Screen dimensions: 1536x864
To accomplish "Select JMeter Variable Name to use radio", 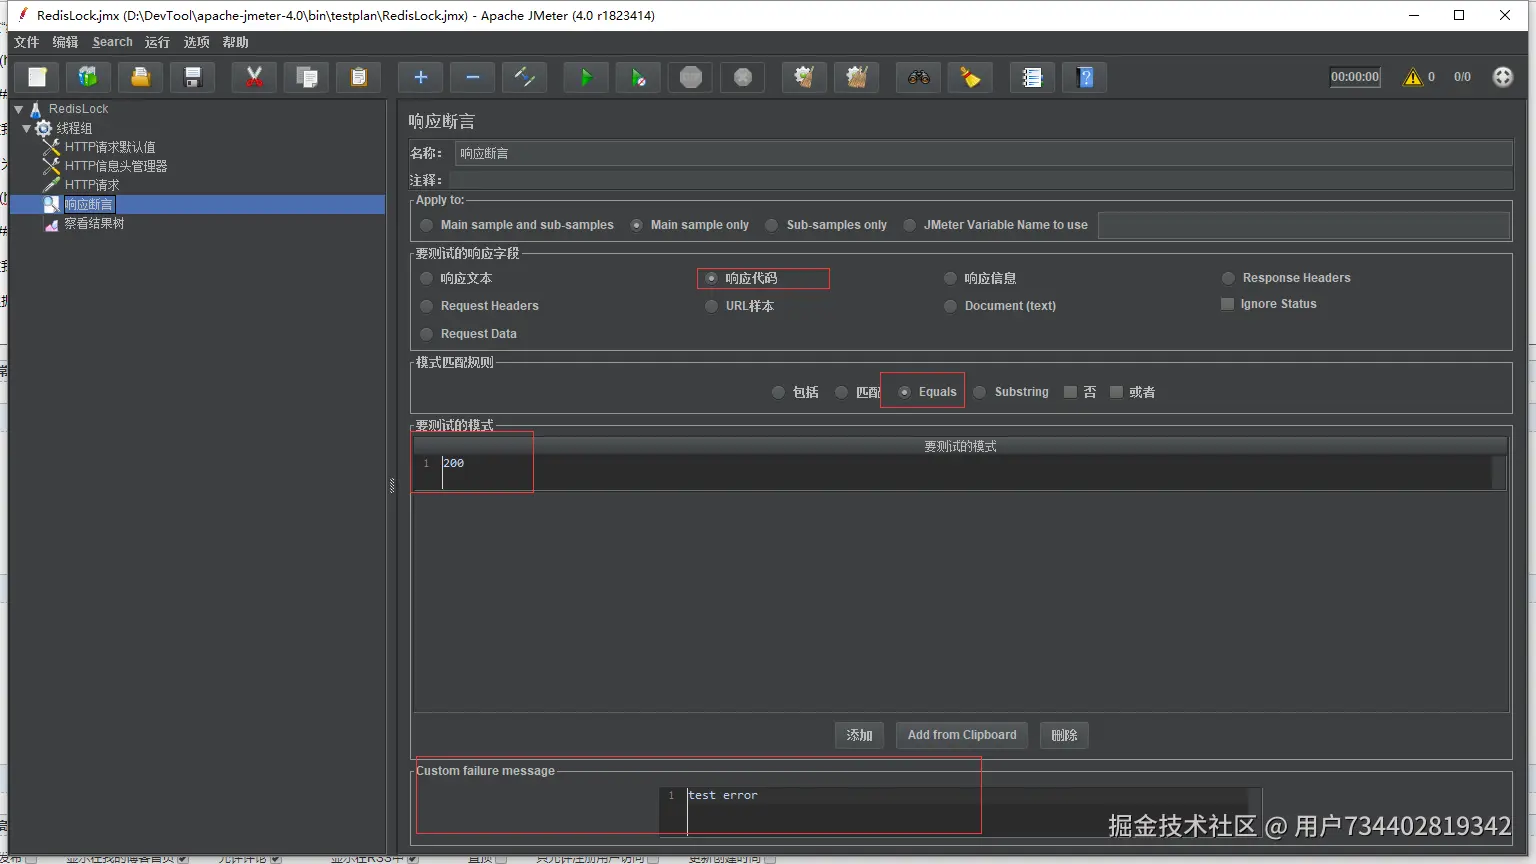I will pyautogui.click(x=909, y=225).
